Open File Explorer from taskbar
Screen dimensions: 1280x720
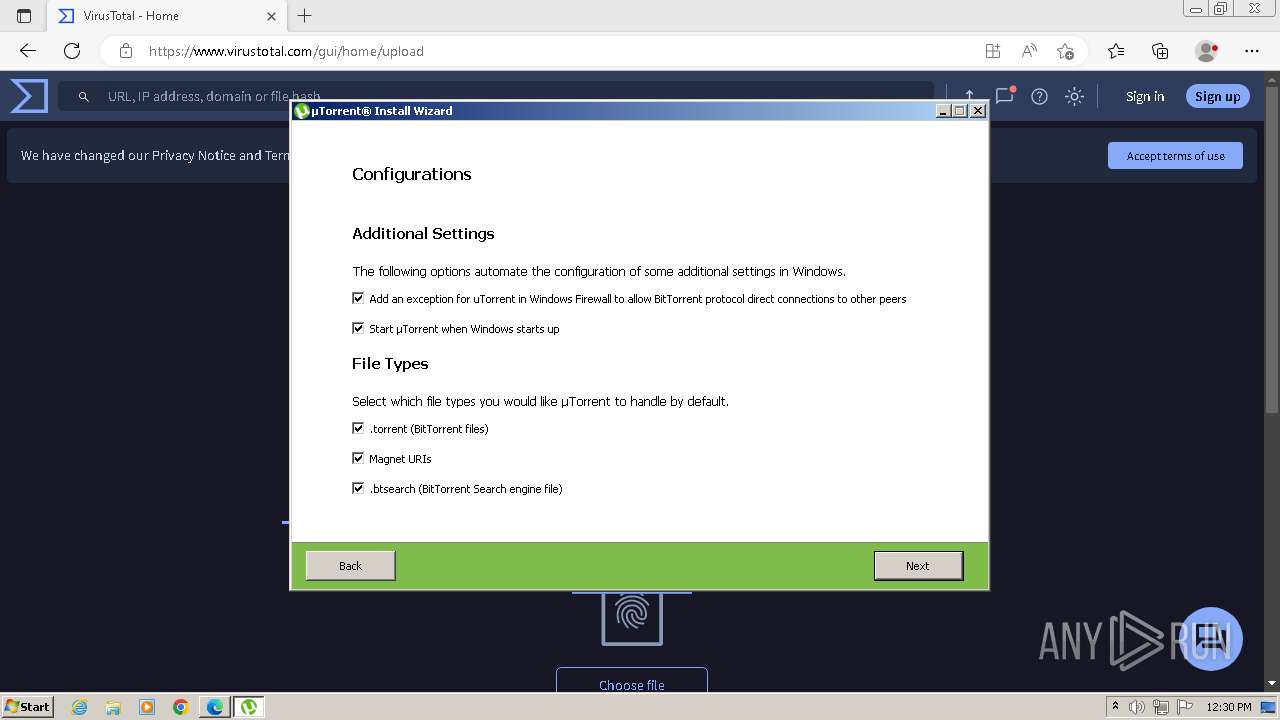[x=113, y=707]
